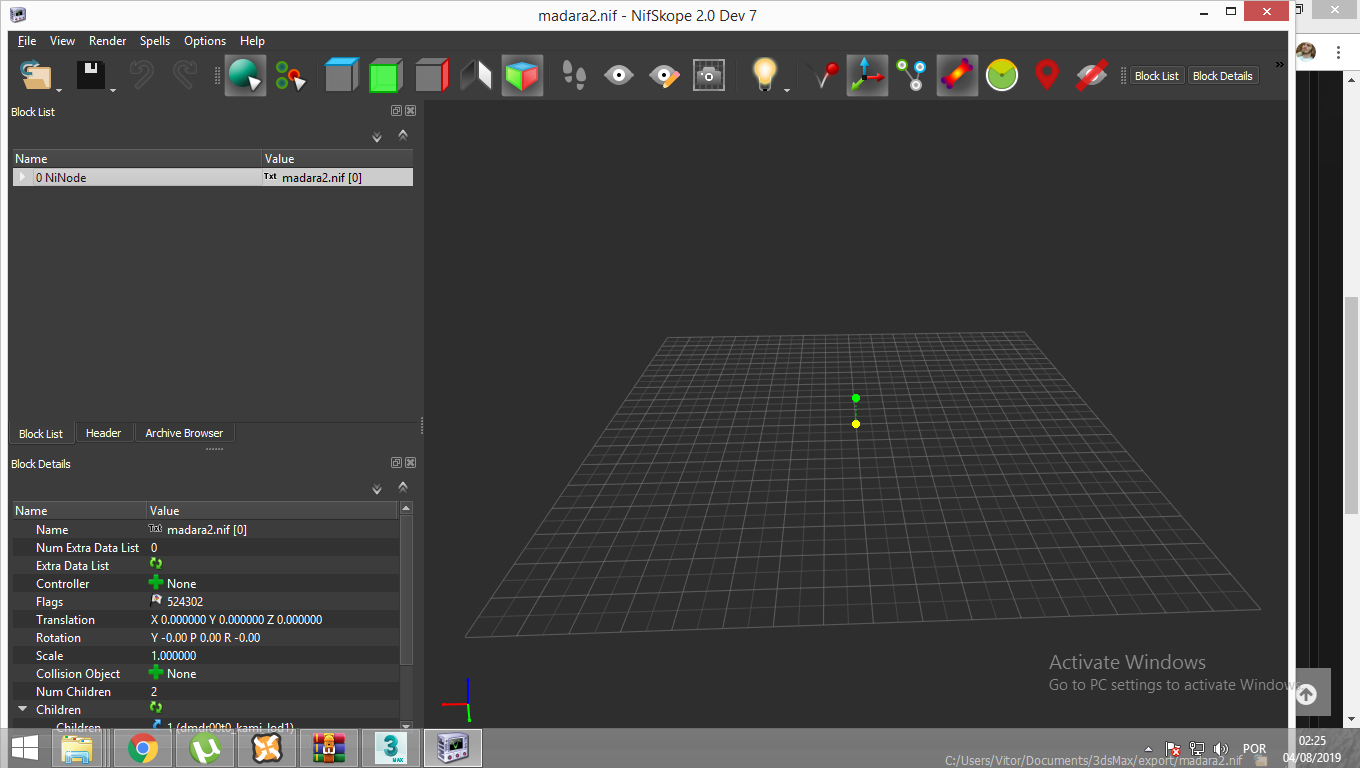Click the Flip view icon
The height and width of the screenshot is (768, 1360).
coord(476,75)
